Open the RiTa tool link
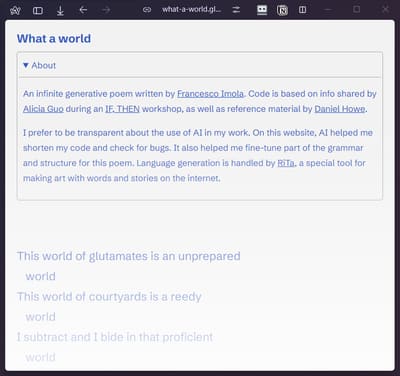The height and width of the screenshot is (376, 400). tap(286, 163)
